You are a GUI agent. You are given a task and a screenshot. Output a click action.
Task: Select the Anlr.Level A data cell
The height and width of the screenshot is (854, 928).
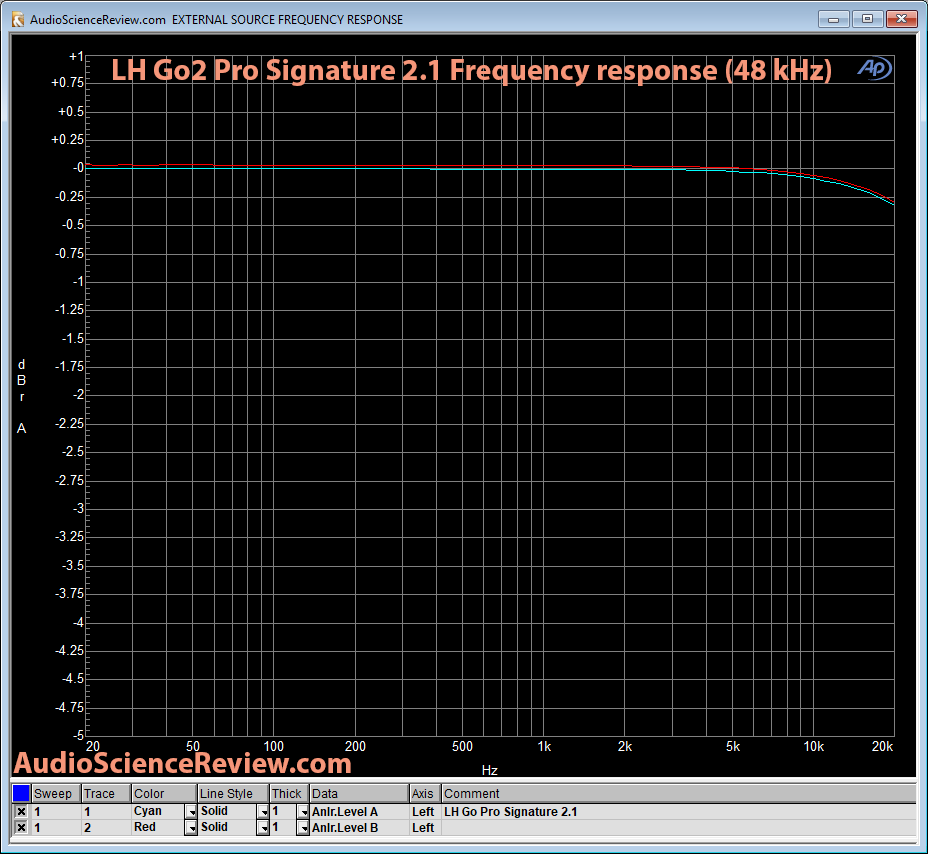(359, 812)
